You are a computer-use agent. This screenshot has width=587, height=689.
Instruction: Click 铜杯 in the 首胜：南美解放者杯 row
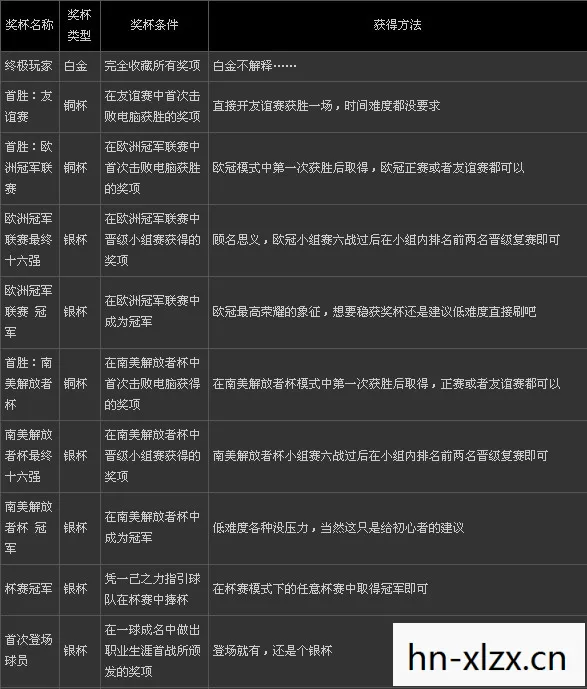tap(76, 384)
